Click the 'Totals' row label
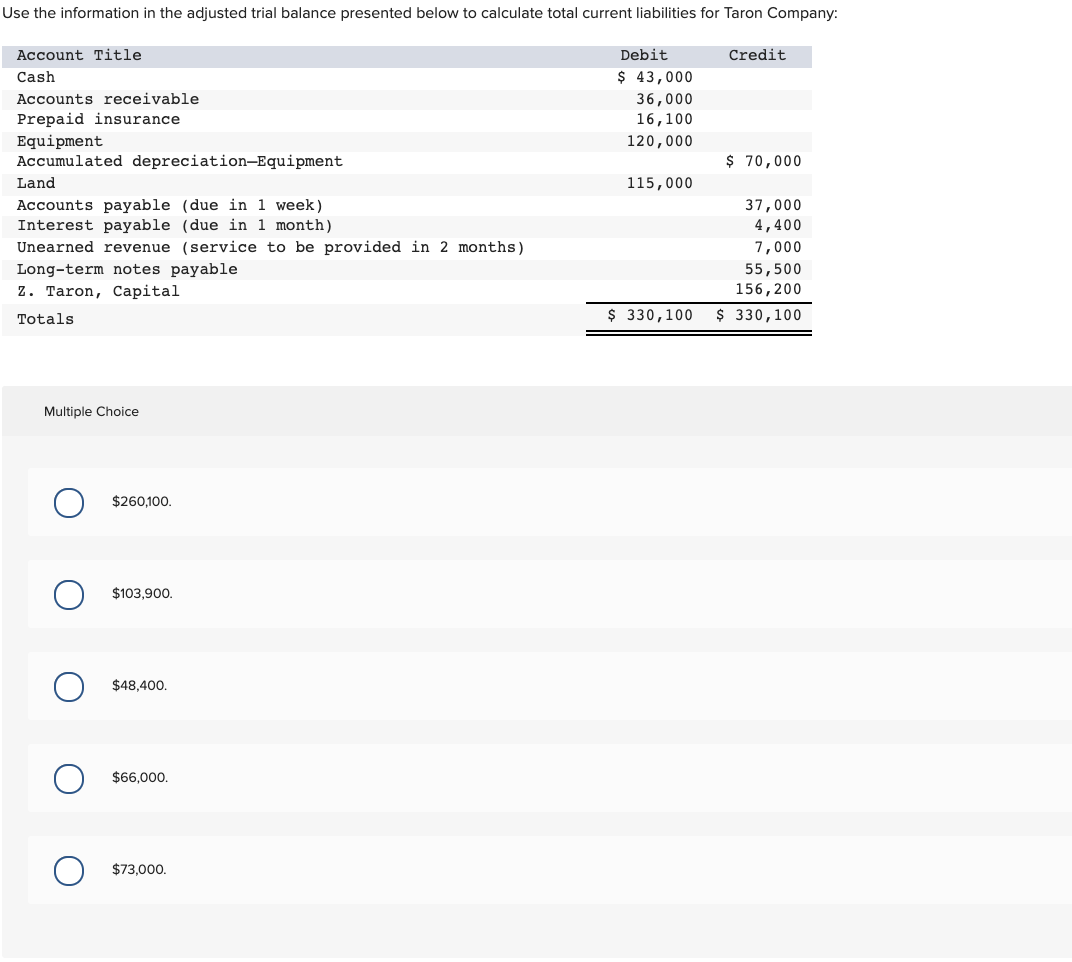 tap(45, 319)
